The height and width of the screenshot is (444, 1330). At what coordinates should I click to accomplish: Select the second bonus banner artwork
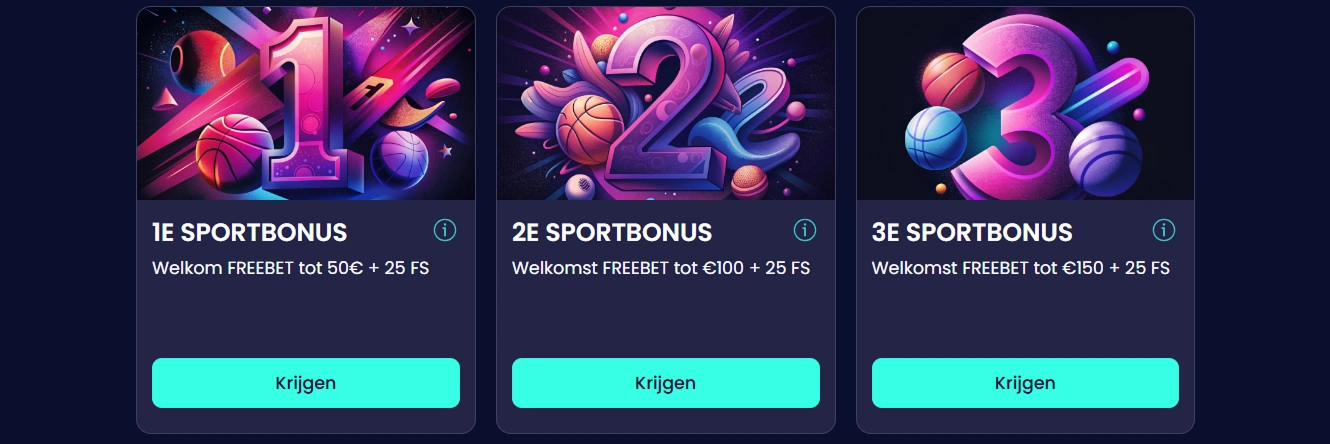coord(666,104)
